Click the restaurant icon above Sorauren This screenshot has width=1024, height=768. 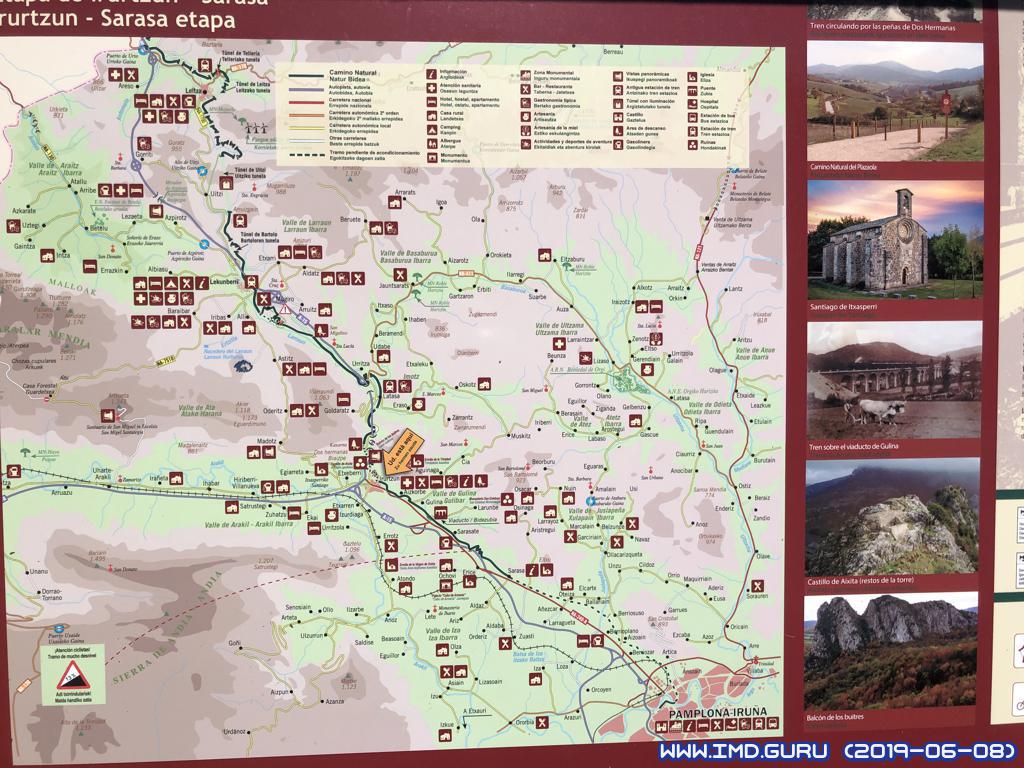click(x=757, y=586)
